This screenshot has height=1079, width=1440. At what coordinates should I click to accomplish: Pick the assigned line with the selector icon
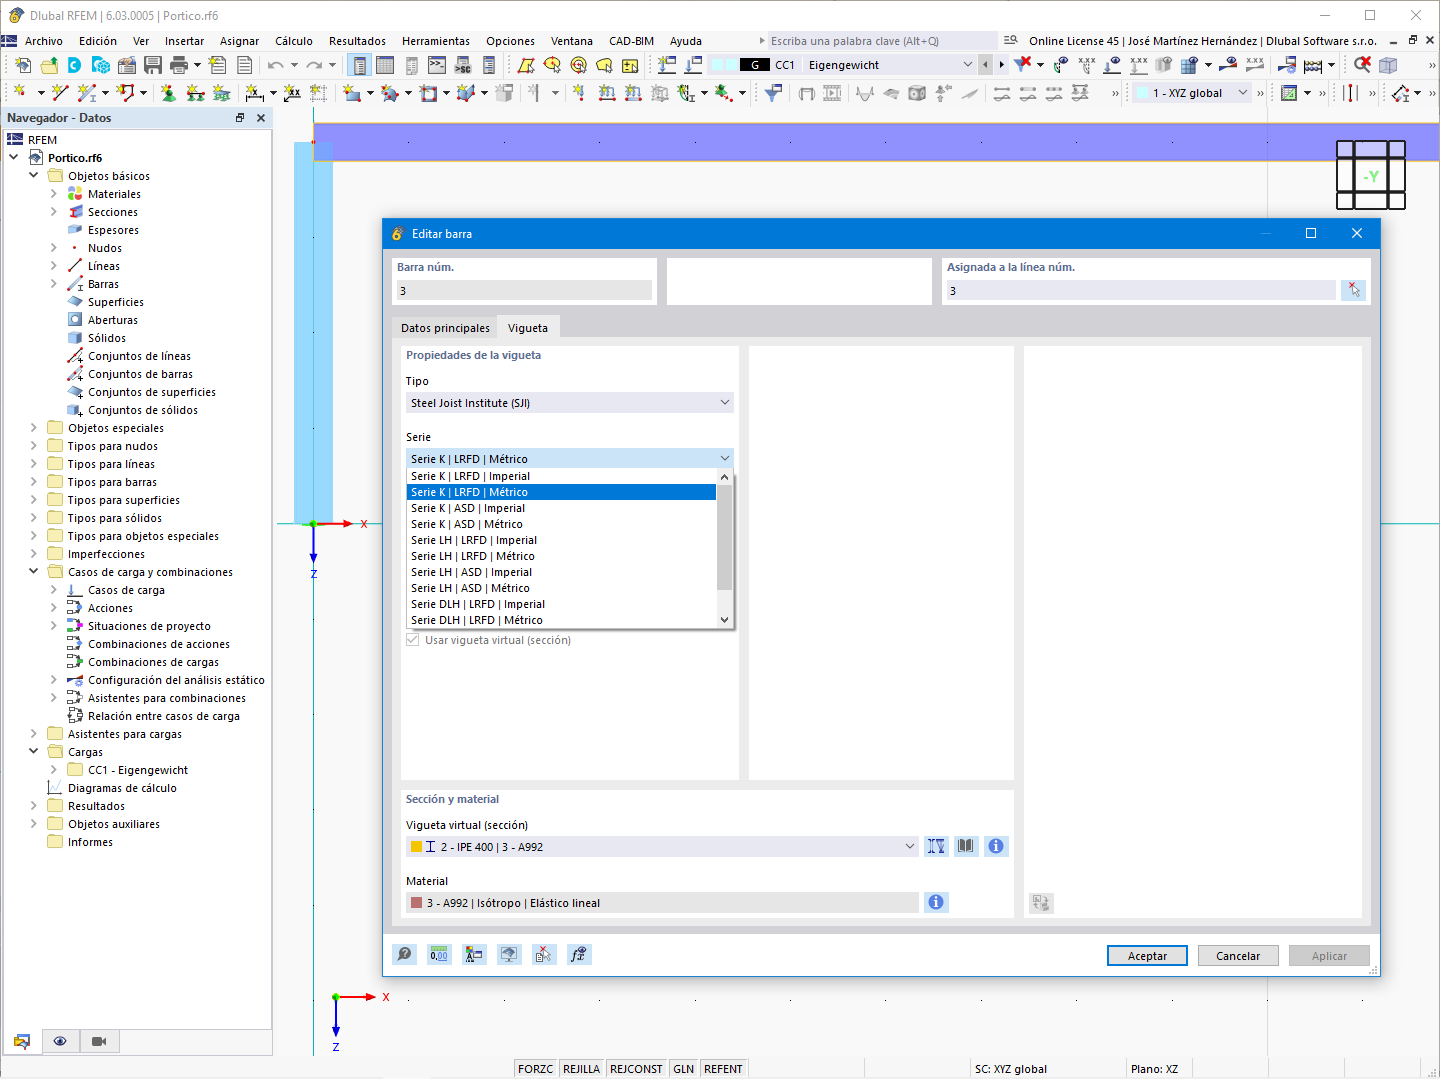pos(1354,290)
